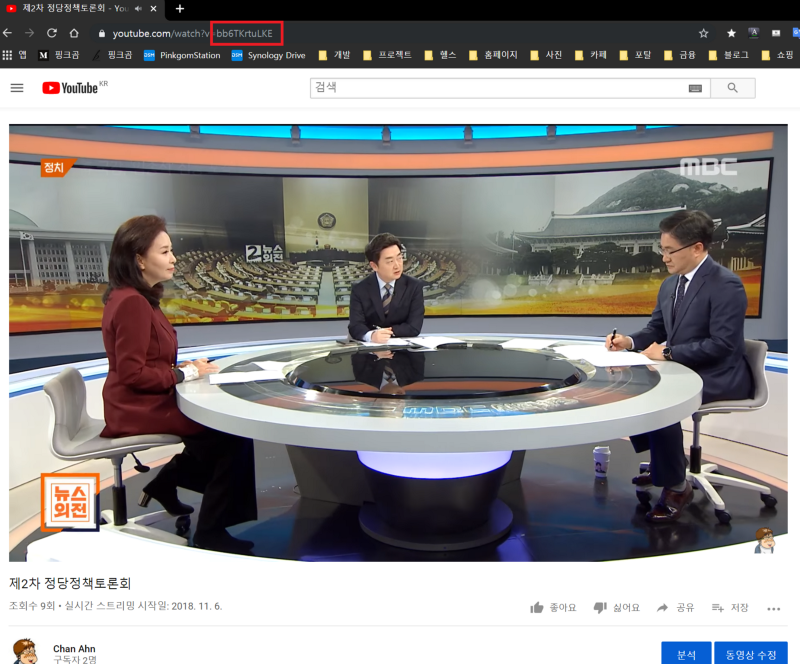Open the on-screen keyboard in search box
Viewport: 800px width, 664px height.
[695, 88]
